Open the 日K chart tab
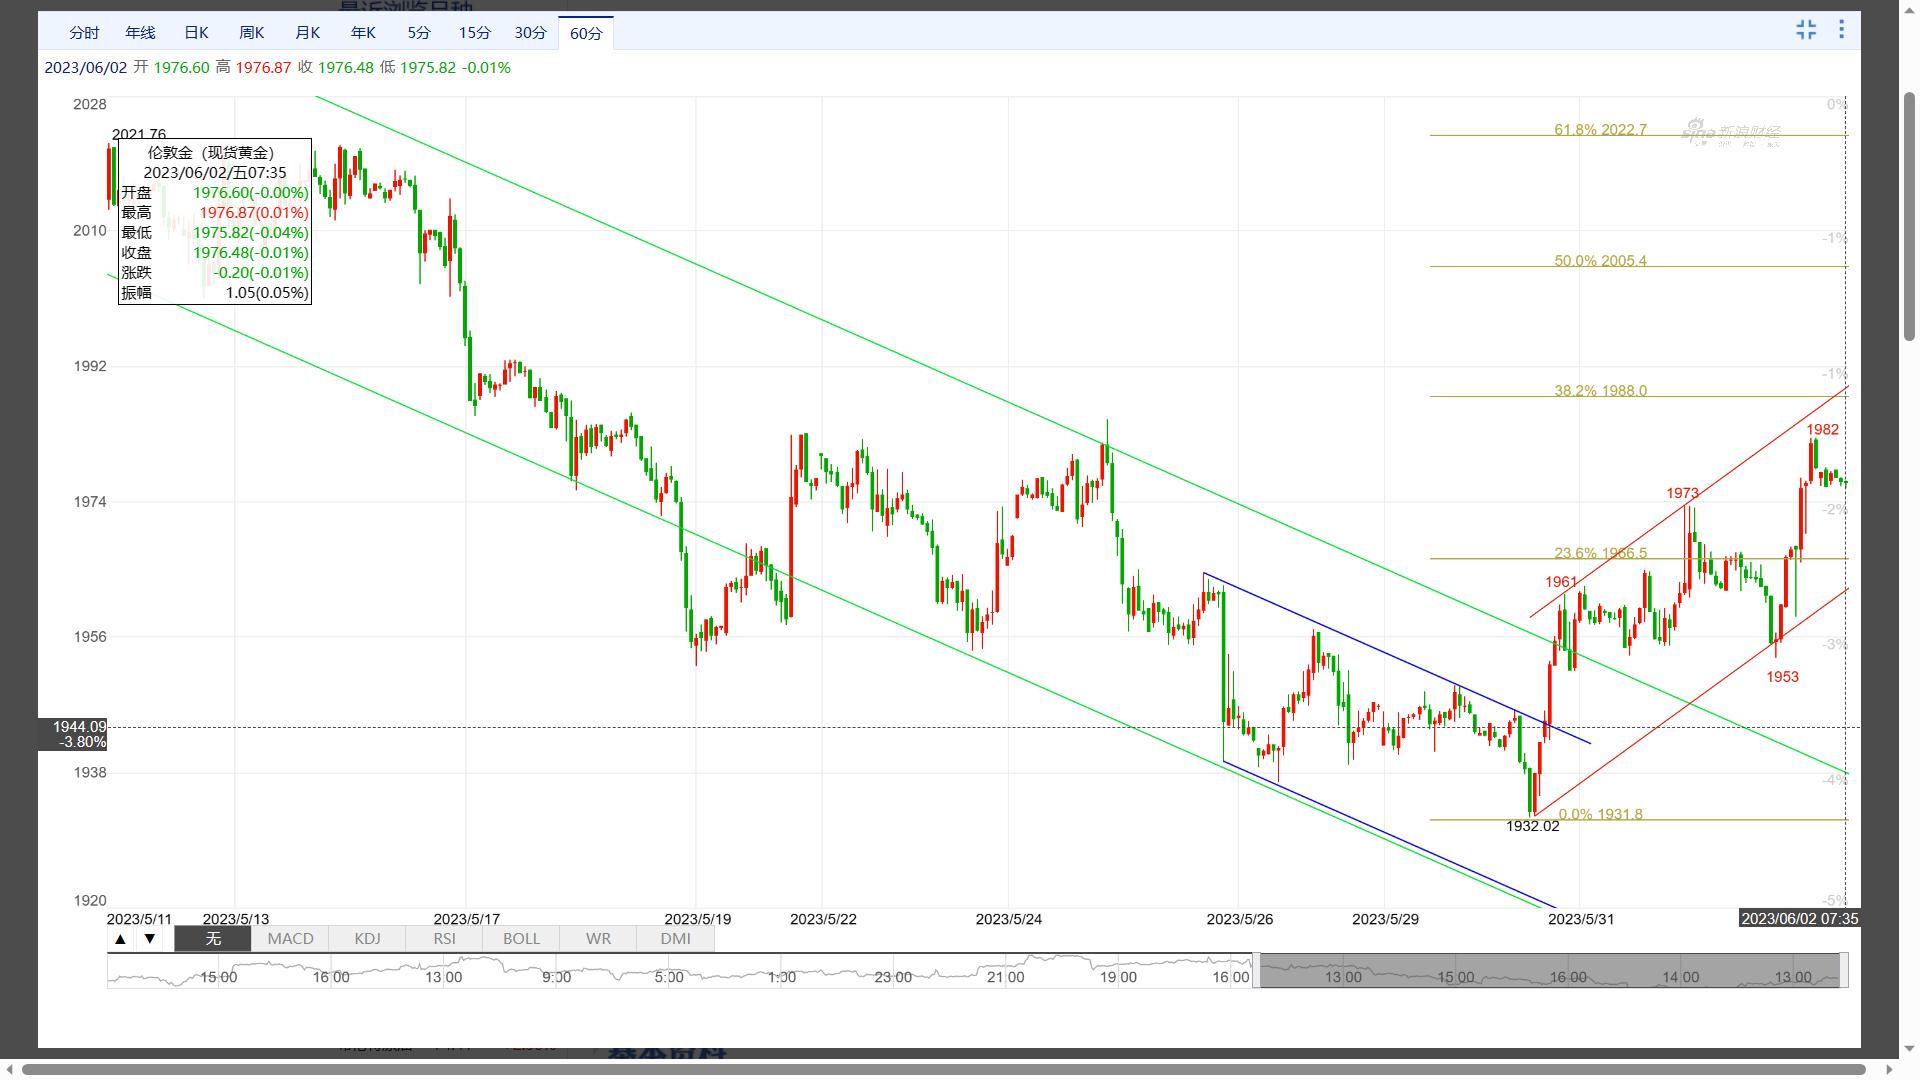This screenshot has height=1080, width=1920. coord(196,33)
